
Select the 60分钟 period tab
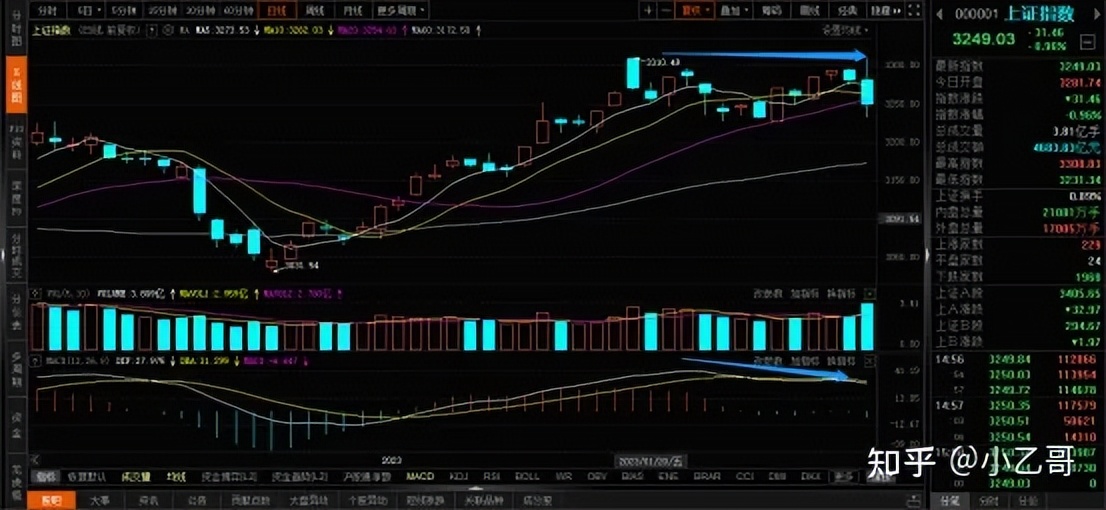[237, 11]
